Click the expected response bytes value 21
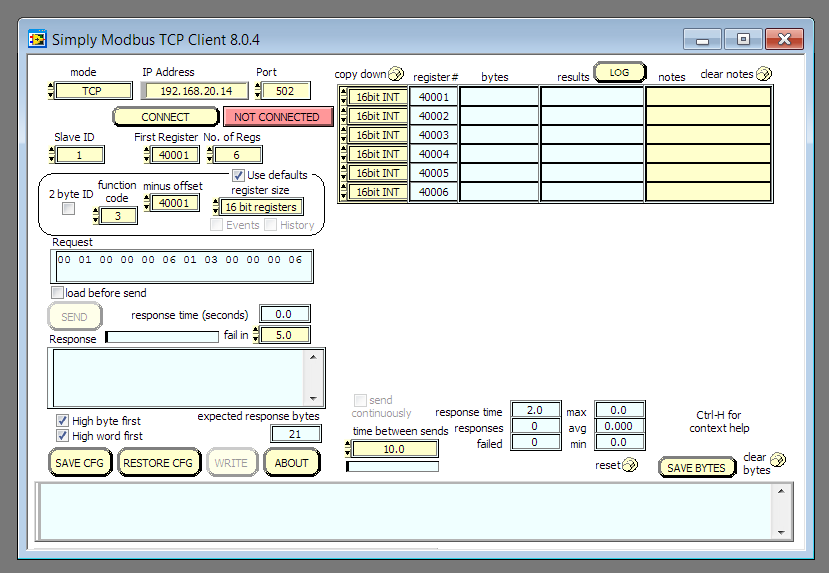The height and width of the screenshot is (573, 829). click(296, 434)
